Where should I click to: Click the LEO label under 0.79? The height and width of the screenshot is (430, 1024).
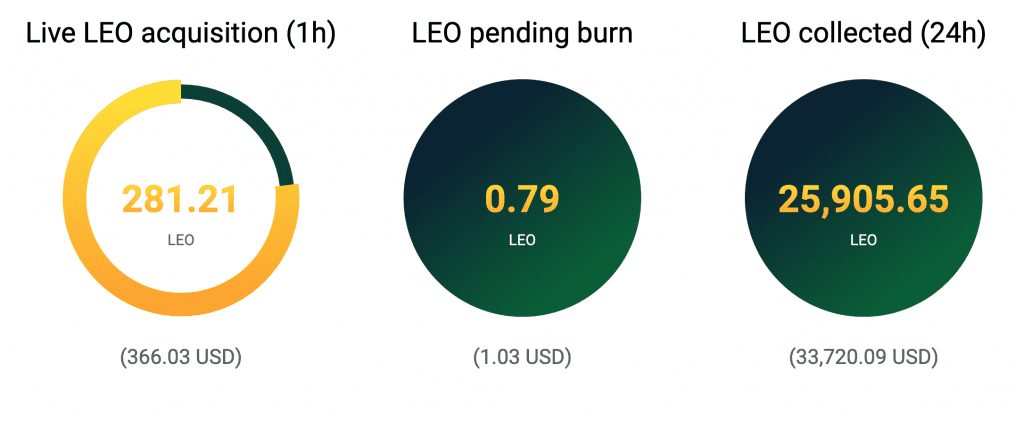(522, 240)
